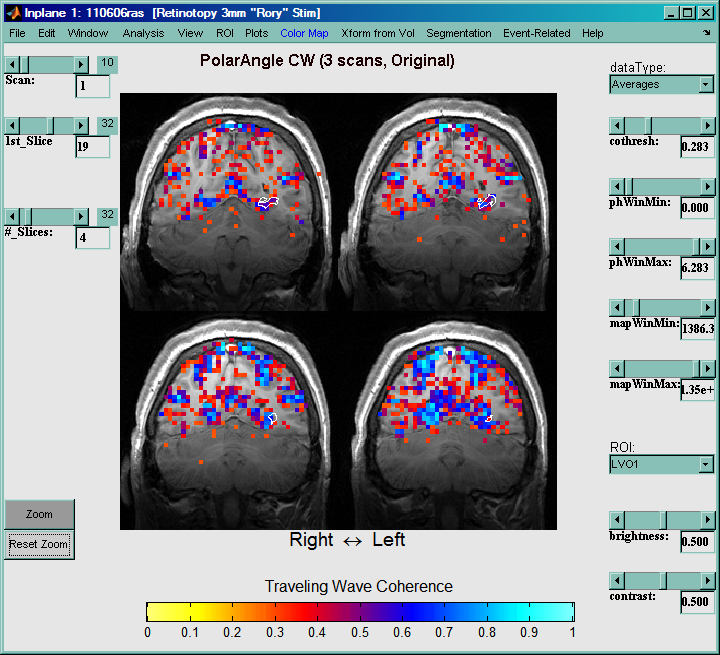Click the right arrow of the Scan slider
Viewport: 720px width, 655px height.
[82, 65]
